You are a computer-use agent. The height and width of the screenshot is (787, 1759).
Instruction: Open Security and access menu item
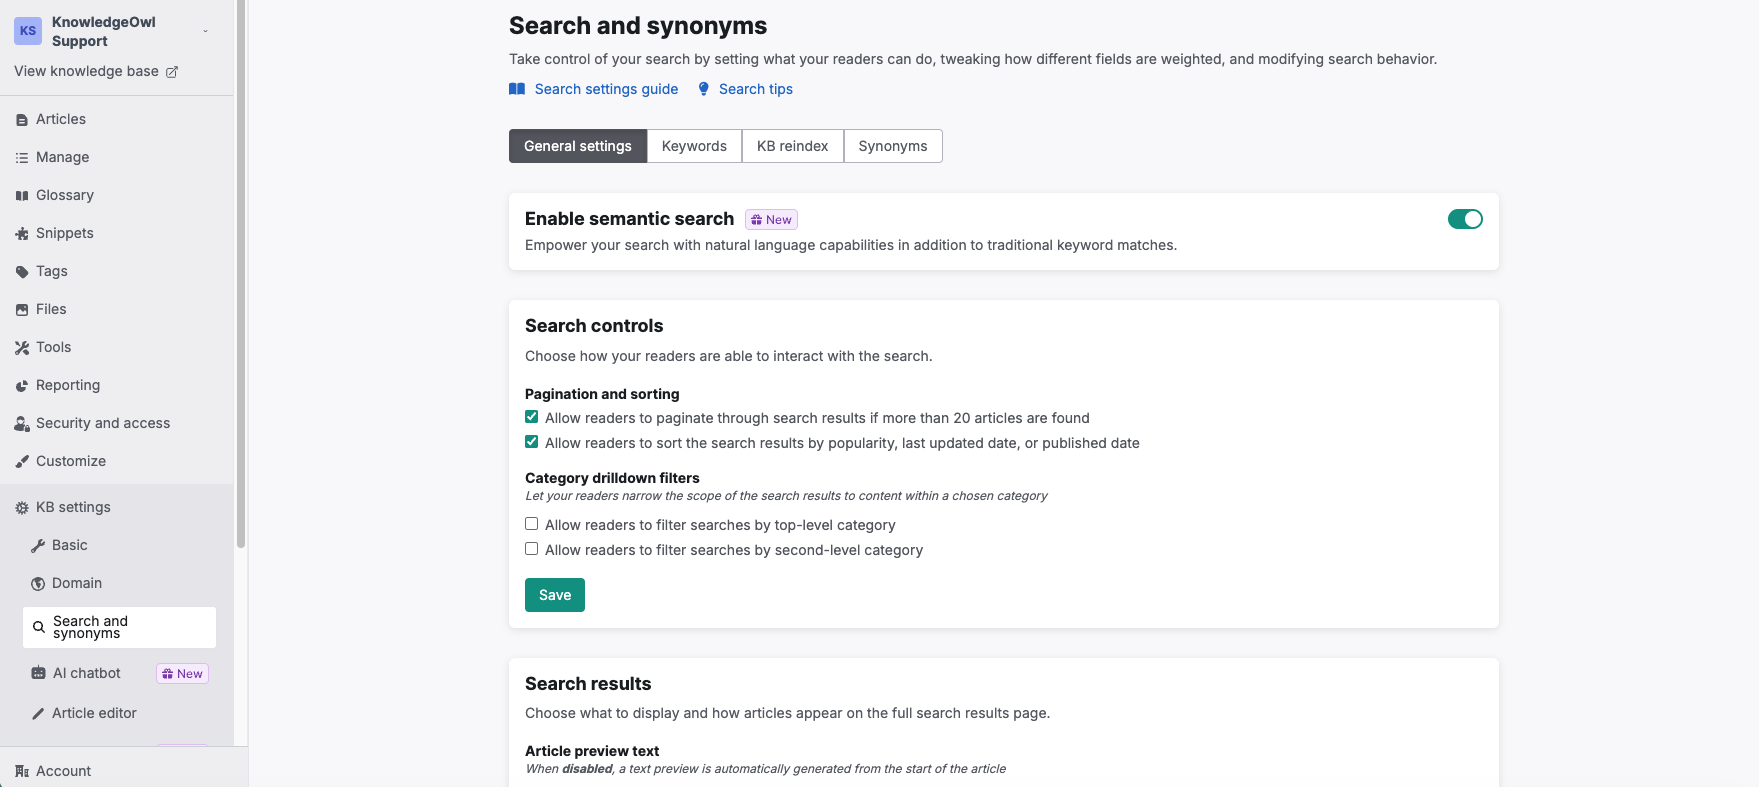coord(103,423)
